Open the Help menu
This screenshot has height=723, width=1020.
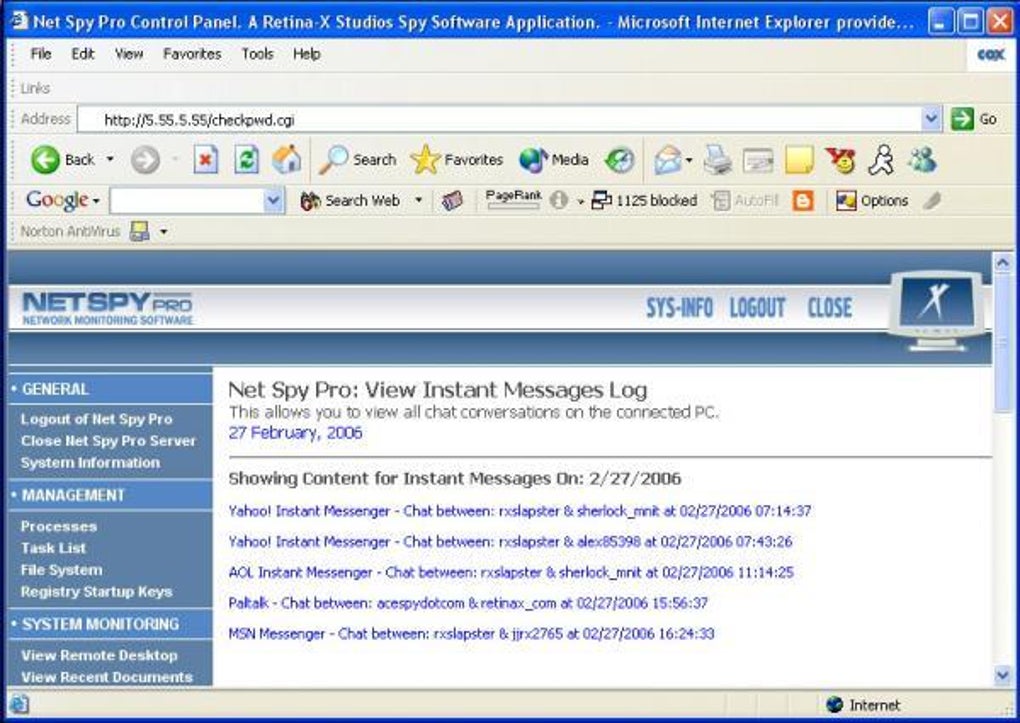pyautogui.click(x=306, y=54)
